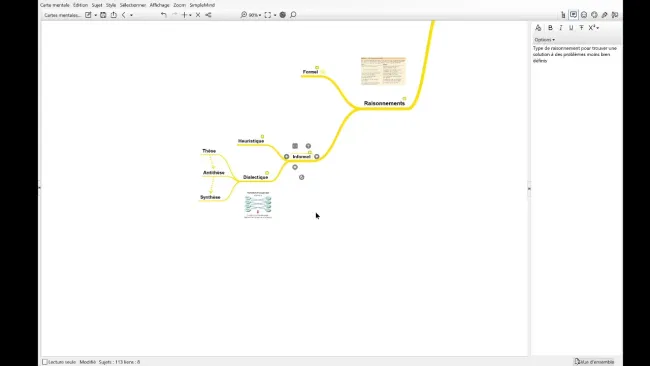Open the note indicator on Heuristique
Viewport: 650px width, 366px height.
[x=262, y=136]
